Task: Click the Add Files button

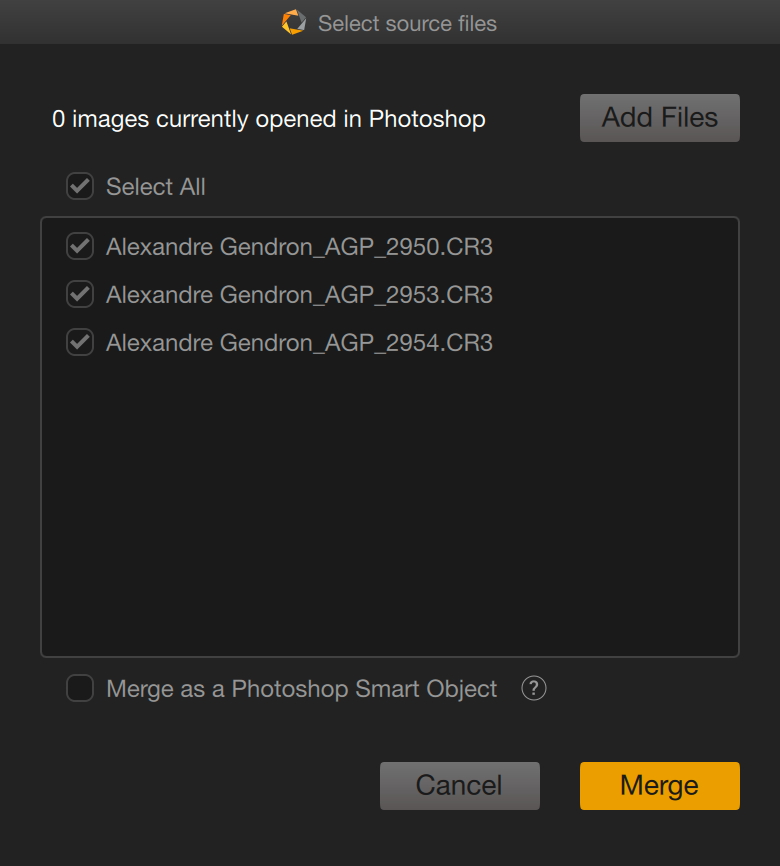Action: [660, 118]
